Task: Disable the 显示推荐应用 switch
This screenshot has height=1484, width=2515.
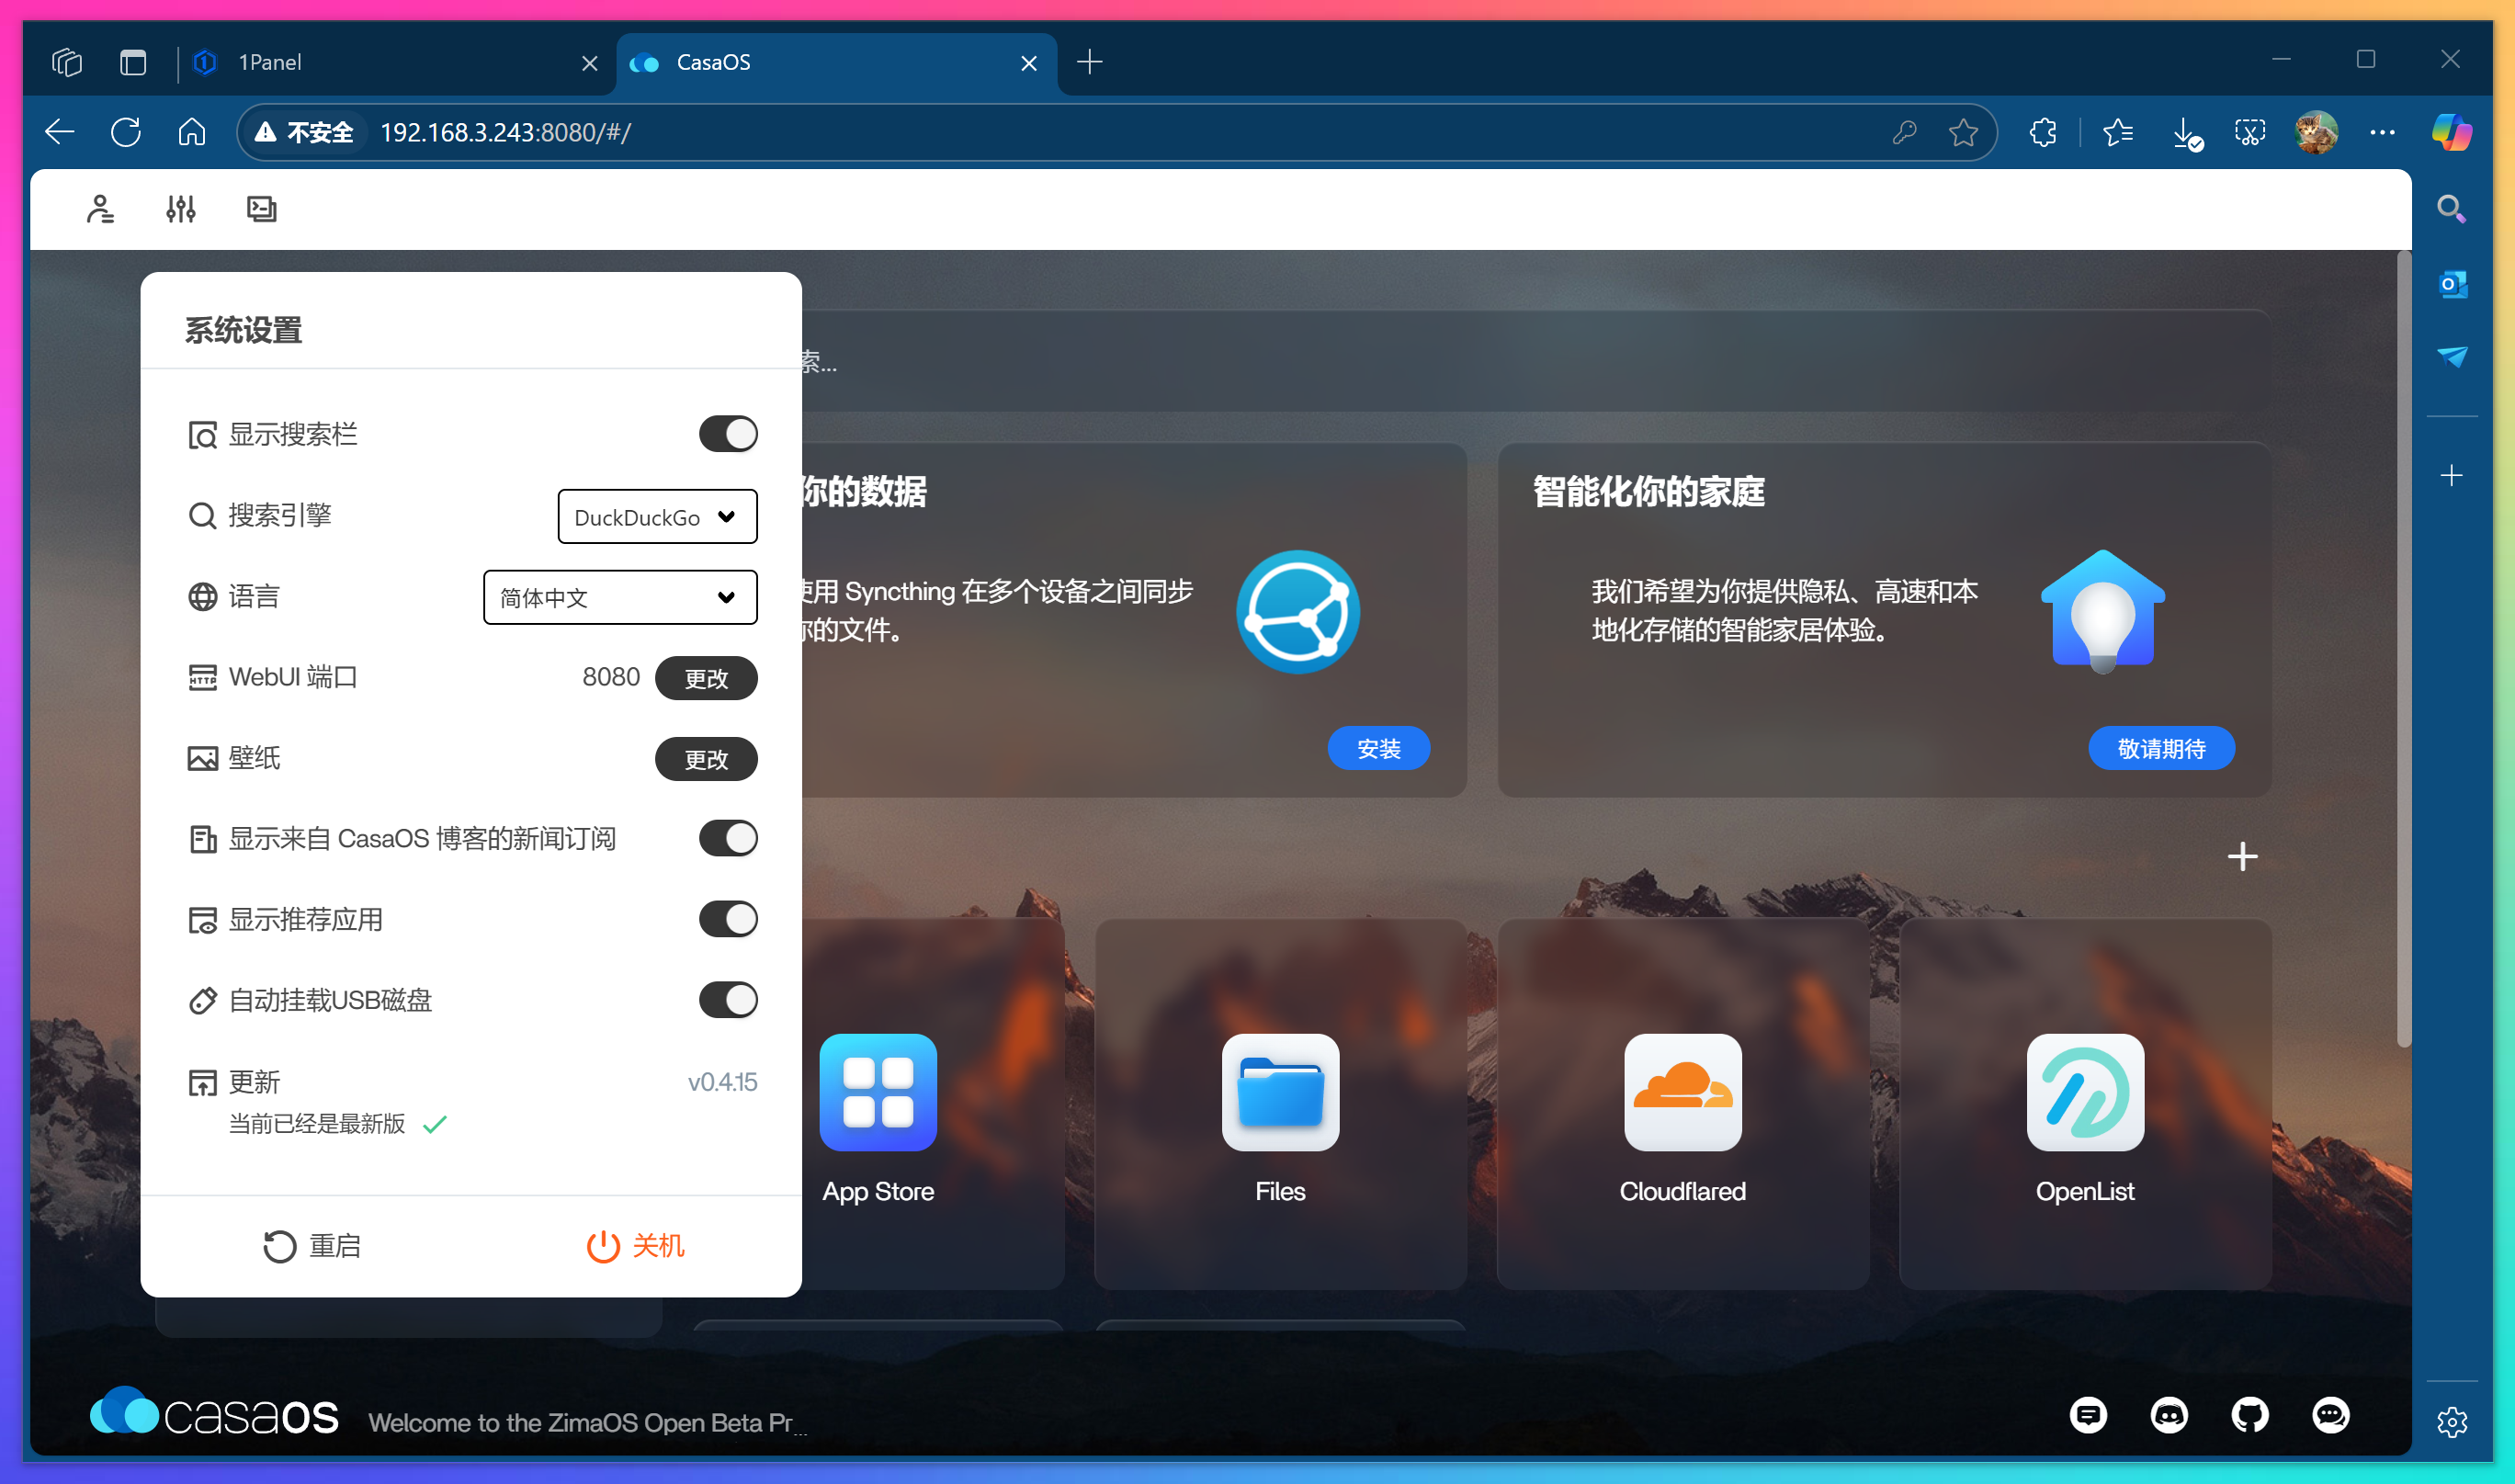Action: (x=728, y=919)
